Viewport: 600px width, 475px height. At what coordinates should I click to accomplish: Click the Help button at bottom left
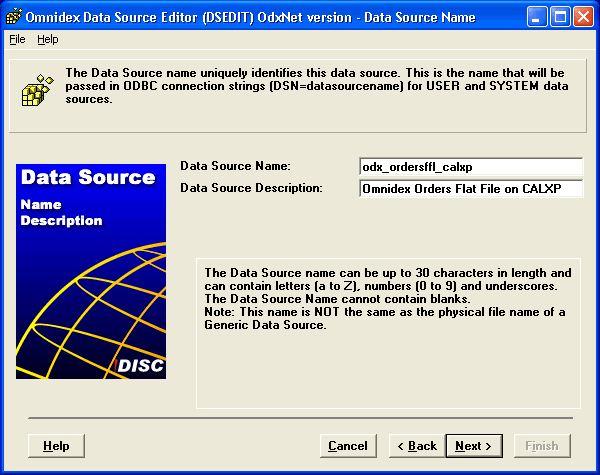(x=56, y=446)
